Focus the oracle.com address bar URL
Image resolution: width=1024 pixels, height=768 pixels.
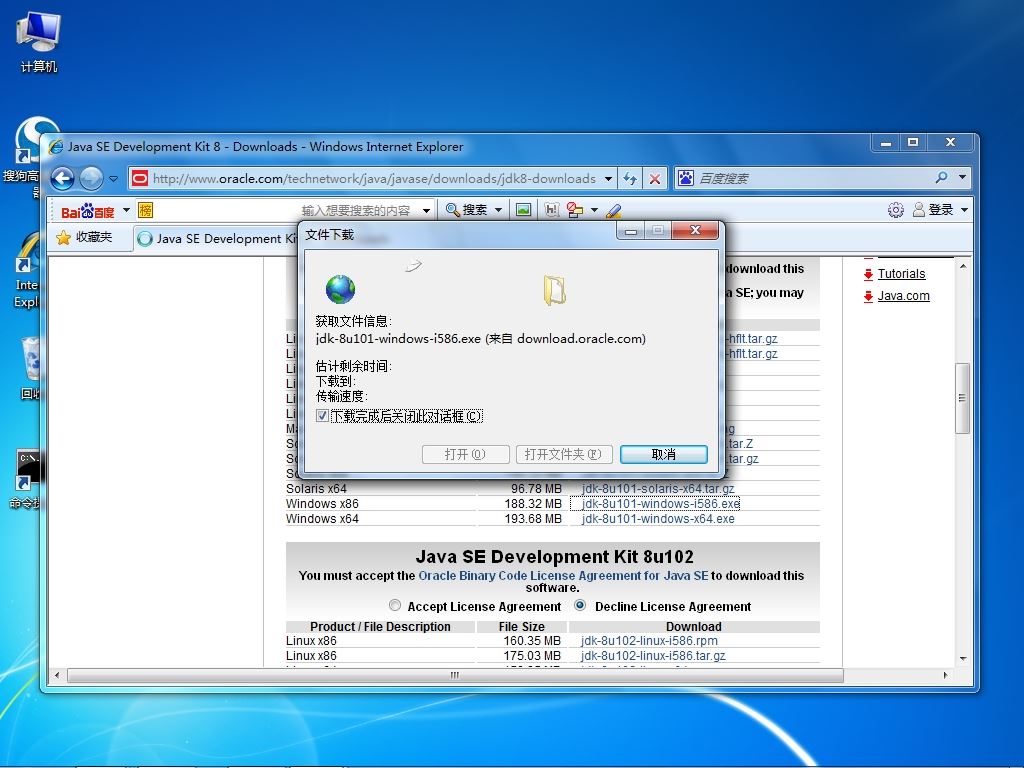(374, 178)
